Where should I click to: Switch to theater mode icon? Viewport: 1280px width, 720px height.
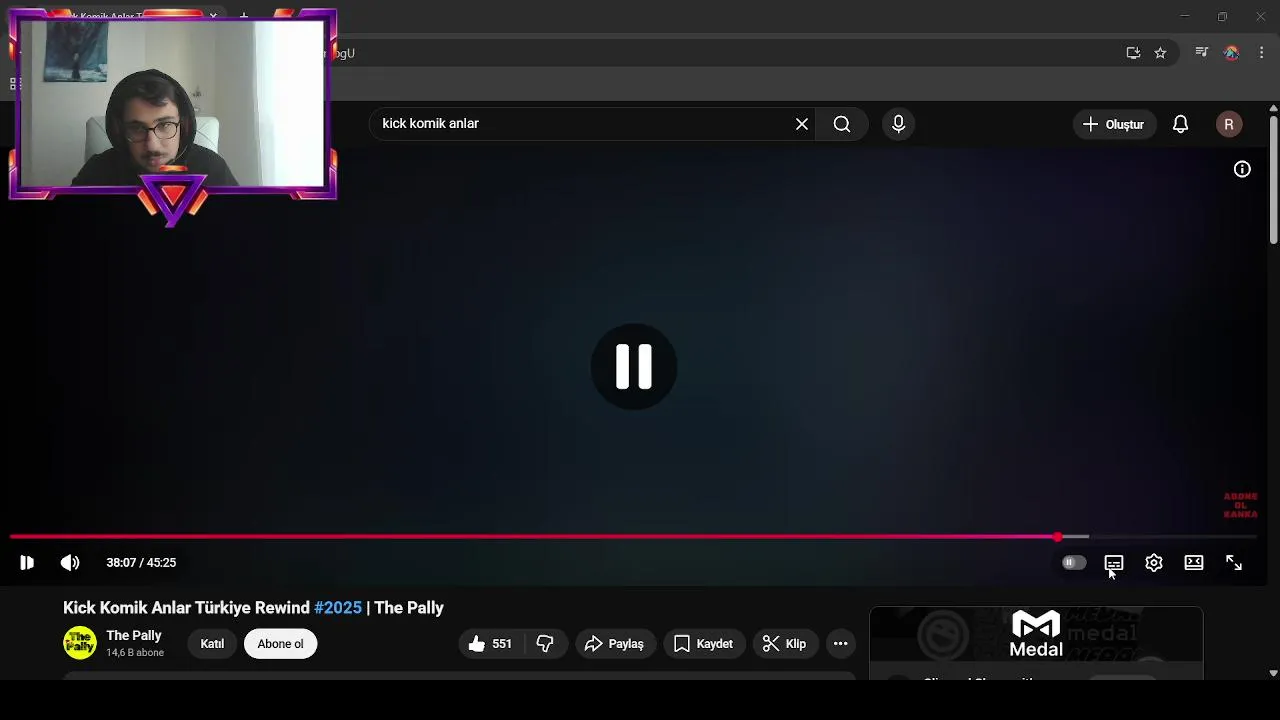[1194, 563]
